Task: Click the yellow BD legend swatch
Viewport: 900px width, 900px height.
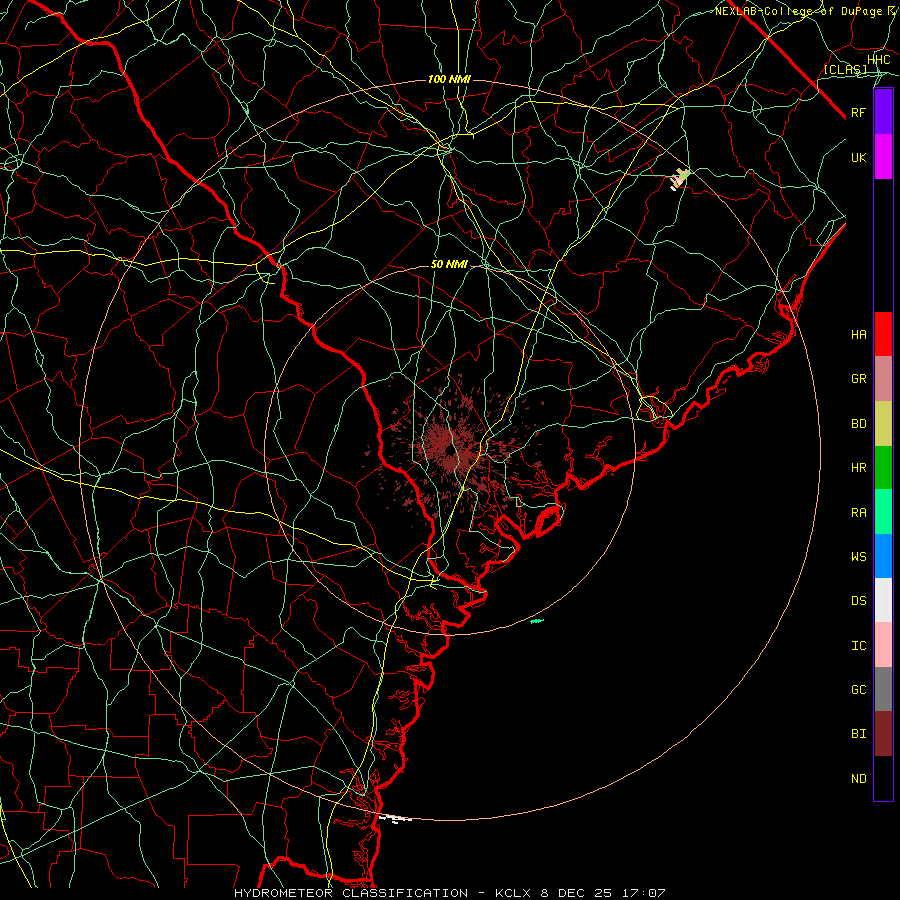Action: point(883,424)
